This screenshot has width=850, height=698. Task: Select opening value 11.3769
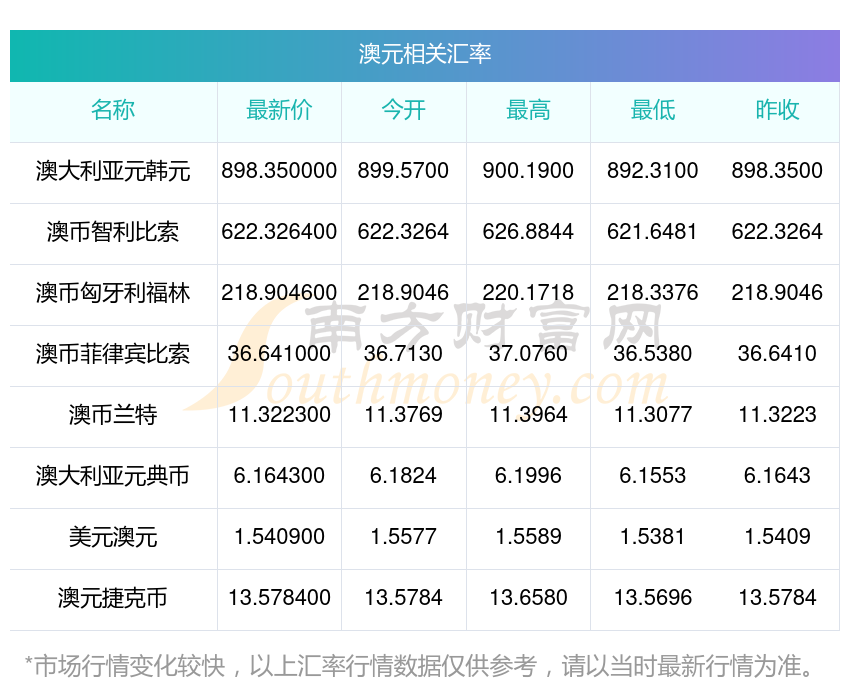[x=403, y=415]
